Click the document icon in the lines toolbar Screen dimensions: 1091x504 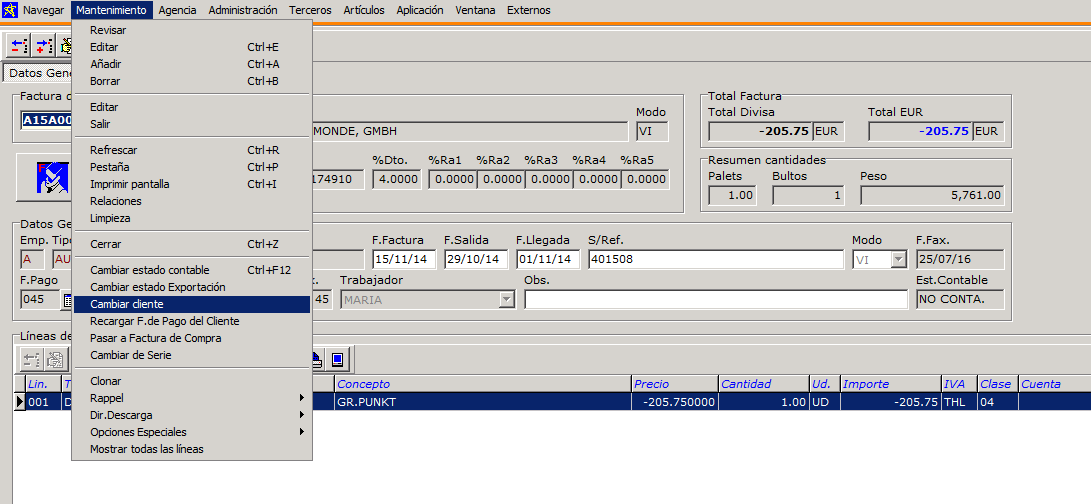(x=55, y=360)
